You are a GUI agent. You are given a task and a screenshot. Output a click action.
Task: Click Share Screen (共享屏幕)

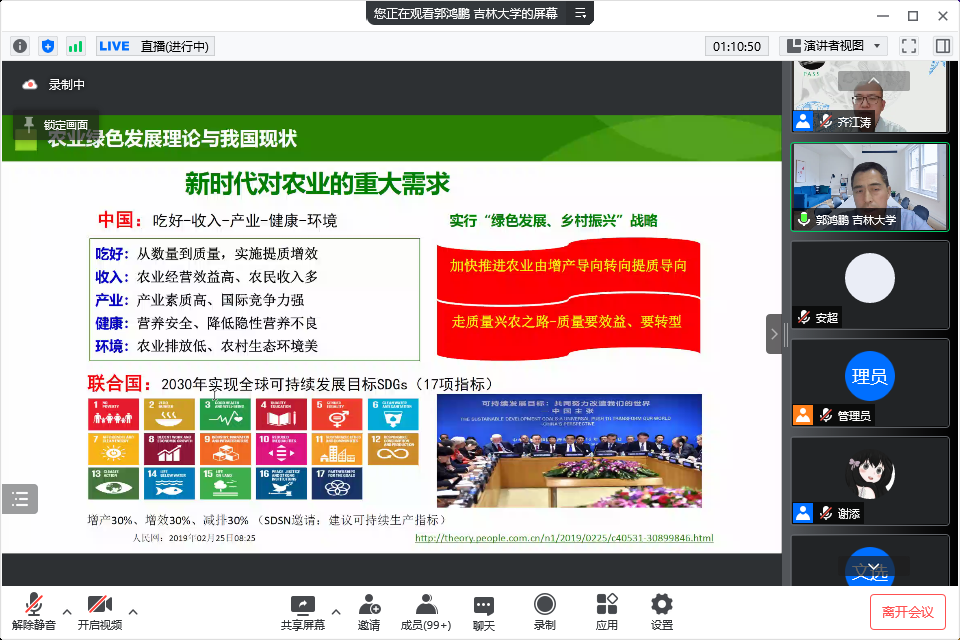pyautogui.click(x=302, y=611)
